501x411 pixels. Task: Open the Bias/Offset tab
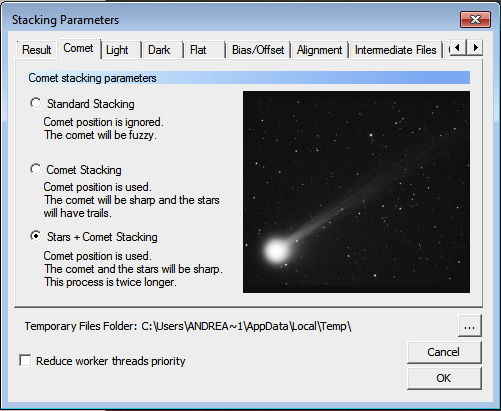258,50
